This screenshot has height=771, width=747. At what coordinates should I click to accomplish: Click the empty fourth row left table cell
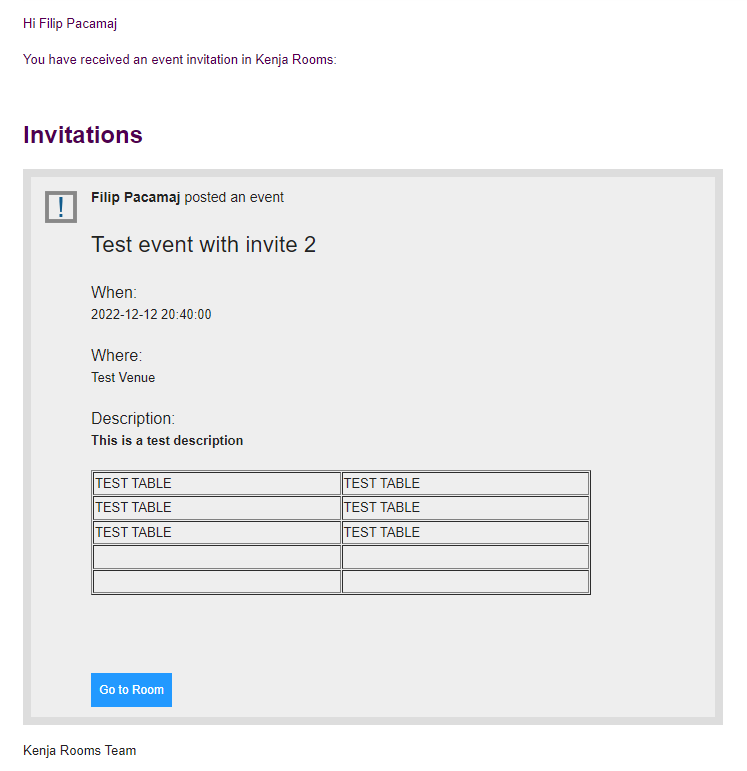tap(217, 557)
